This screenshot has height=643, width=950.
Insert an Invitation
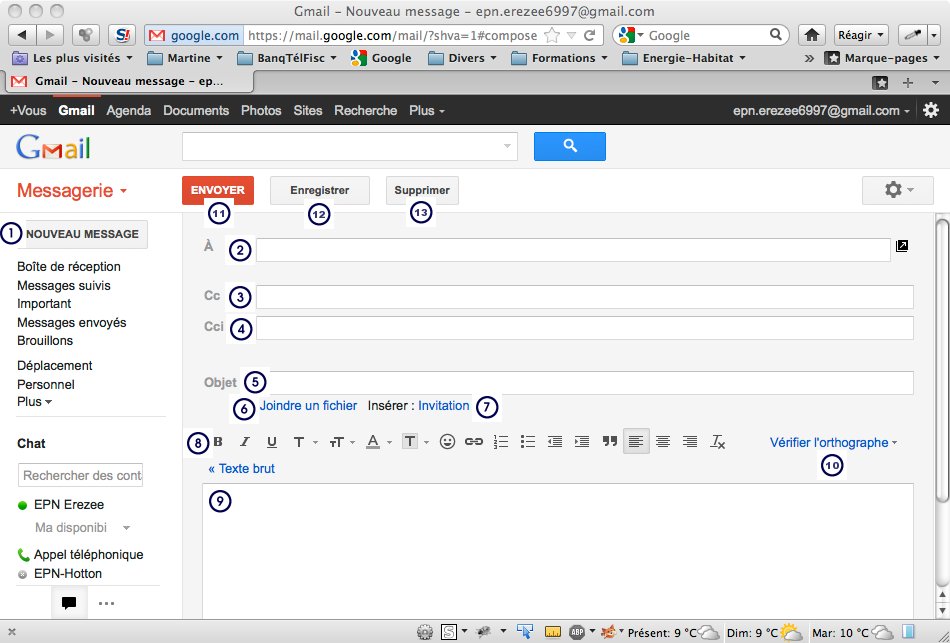[x=443, y=405]
